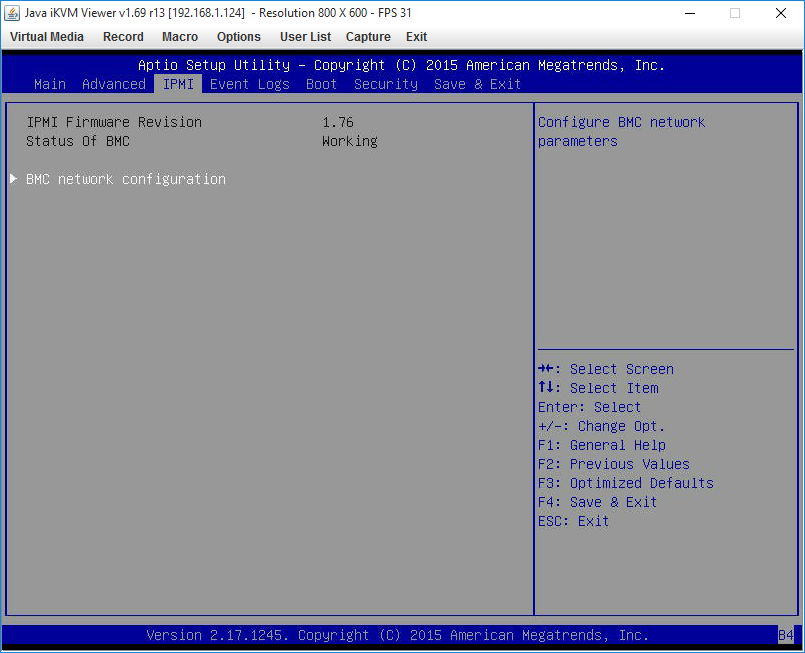Switch to the Boot tab
Viewport: 805px width, 653px height.
click(x=321, y=84)
